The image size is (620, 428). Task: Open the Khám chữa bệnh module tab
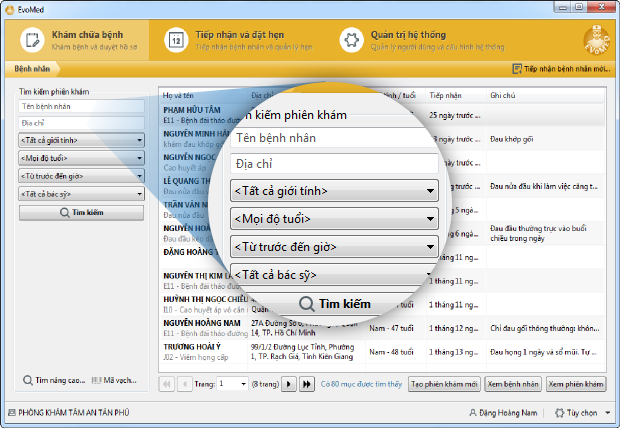(77, 40)
